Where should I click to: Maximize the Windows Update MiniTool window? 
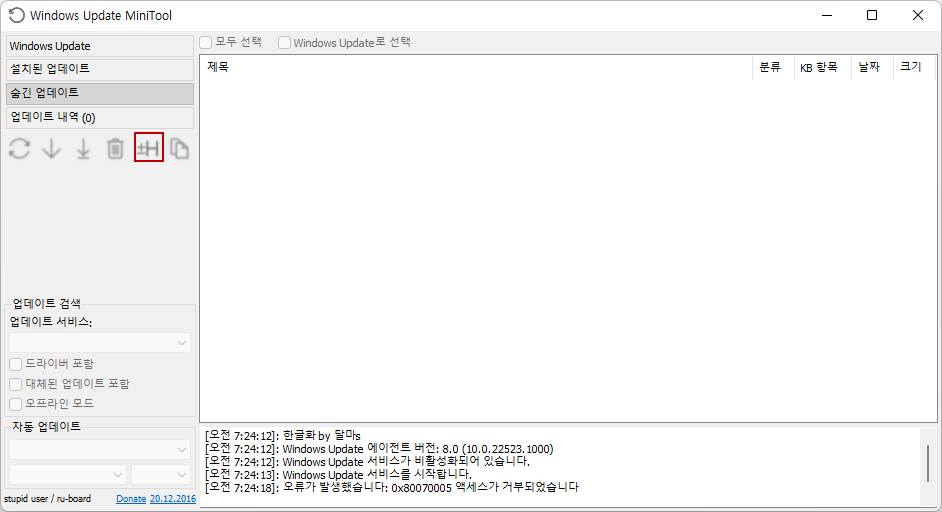click(x=872, y=15)
